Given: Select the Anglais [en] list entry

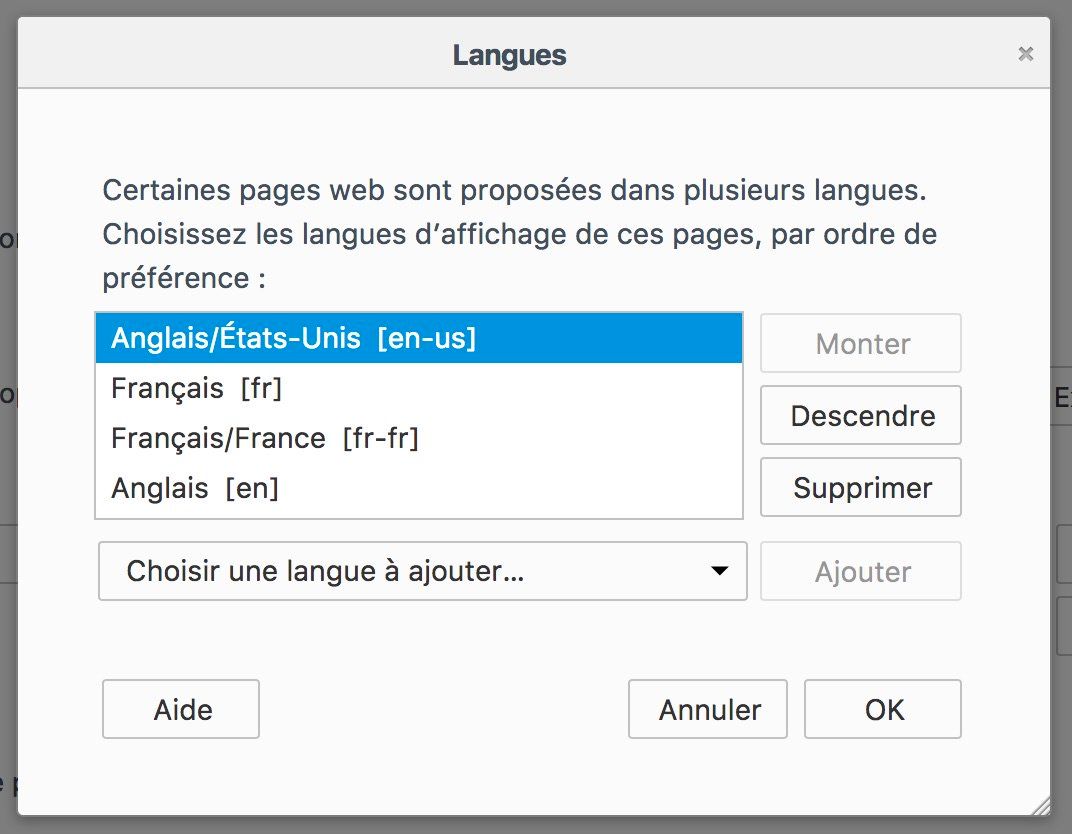Looking at the screenshot, I should tap(418, 488).
